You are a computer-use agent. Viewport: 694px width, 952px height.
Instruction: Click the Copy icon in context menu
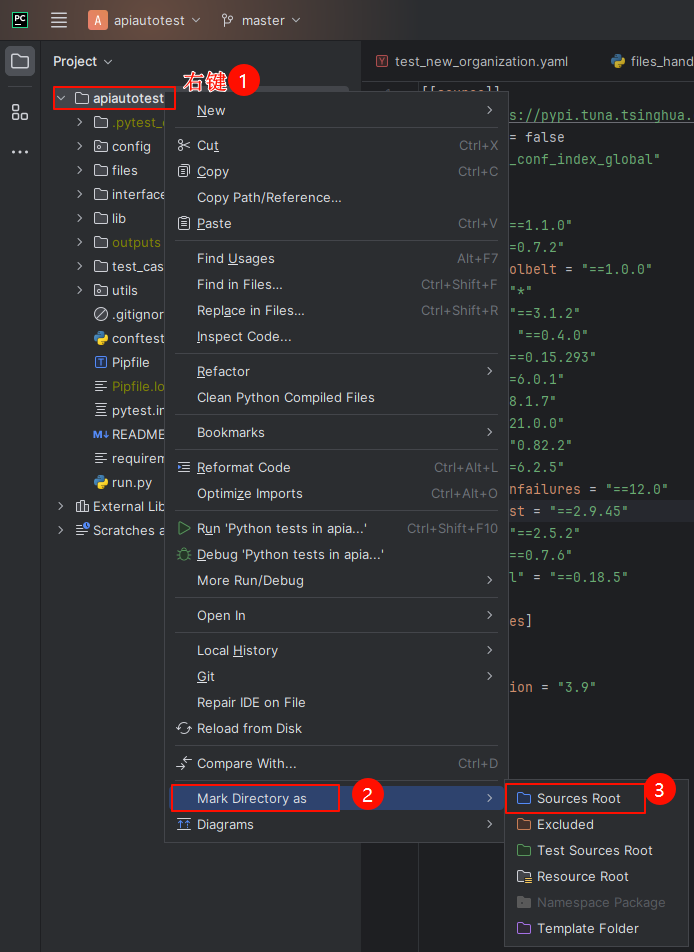point(186,171)
